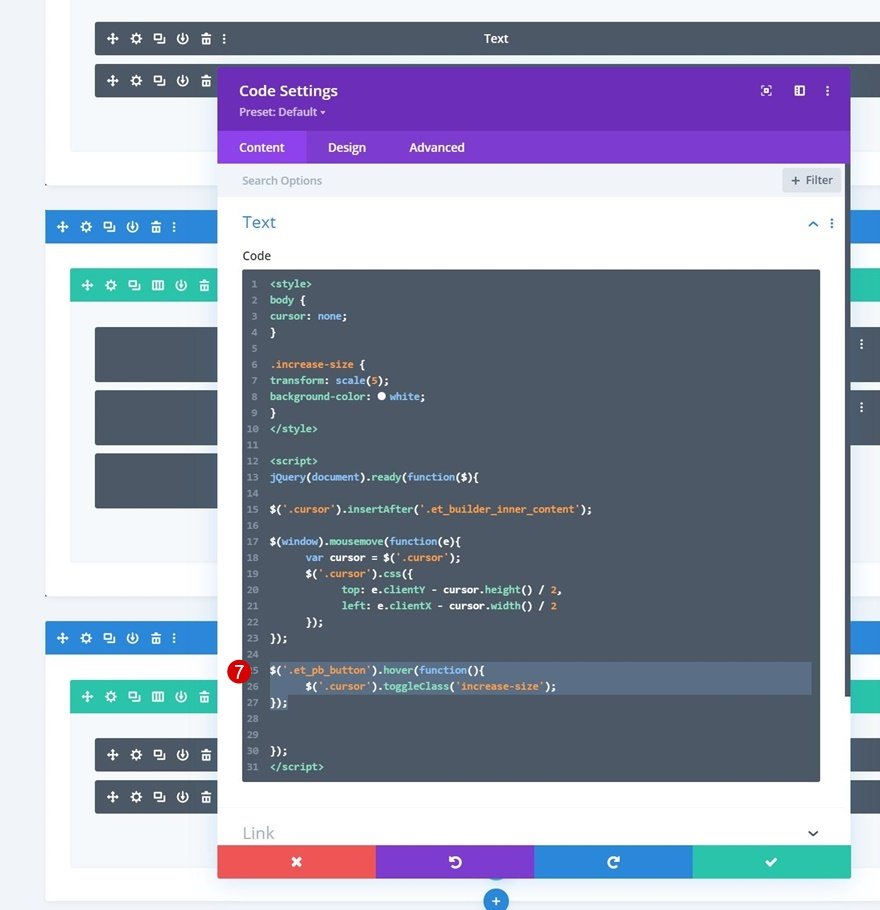Change column structure of upper green row

coord(157,285)
